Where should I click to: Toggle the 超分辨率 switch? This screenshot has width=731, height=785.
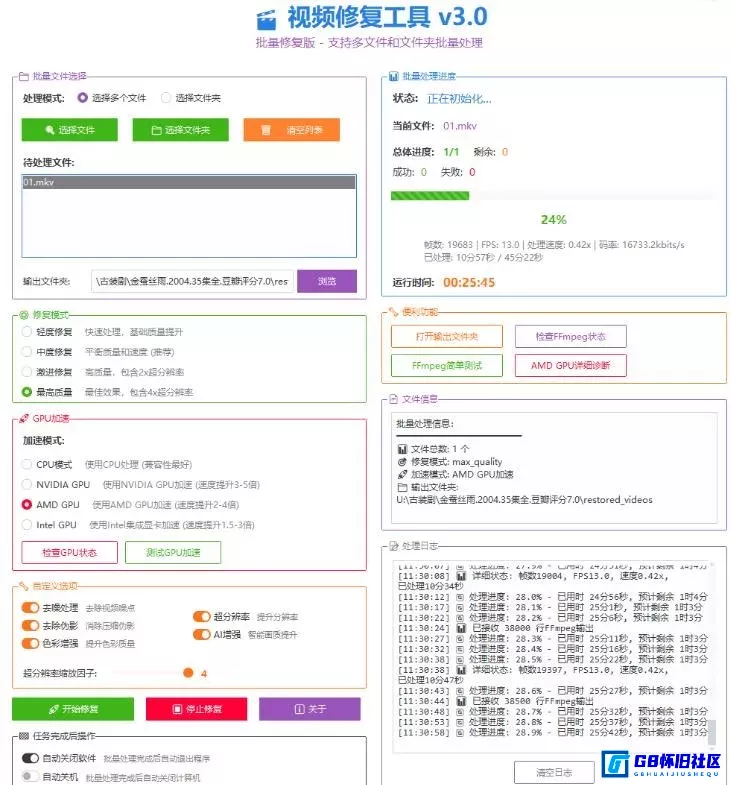(x=201, y=616)
